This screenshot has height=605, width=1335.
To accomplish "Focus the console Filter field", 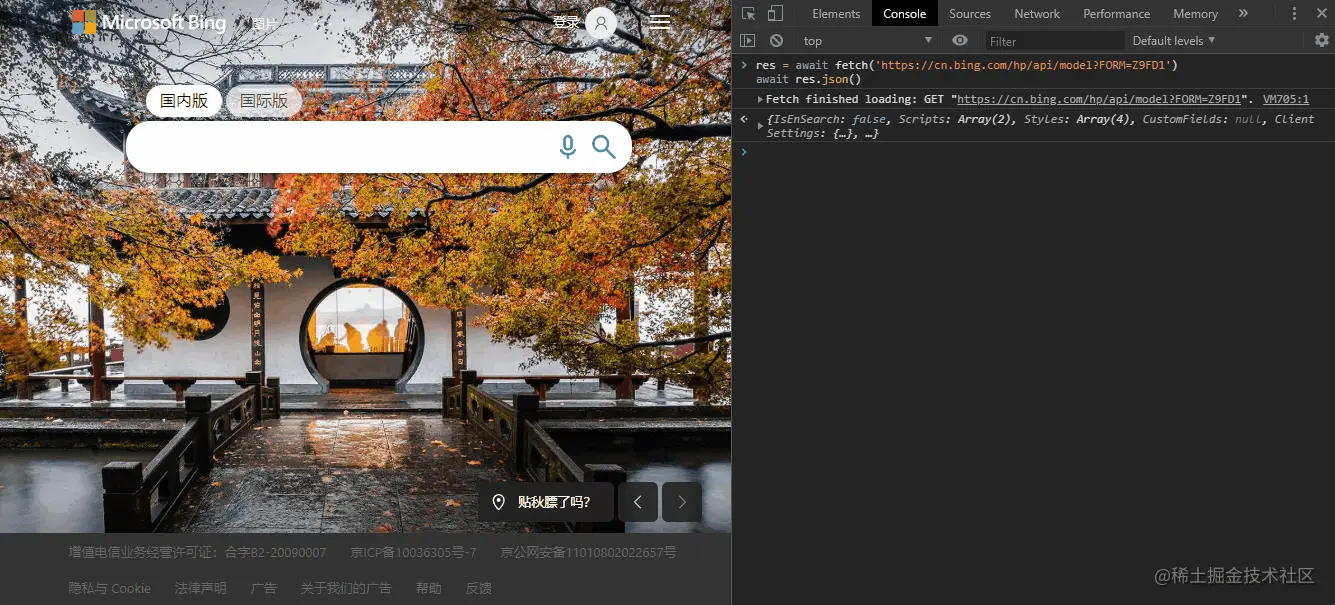I will 1055,41.
